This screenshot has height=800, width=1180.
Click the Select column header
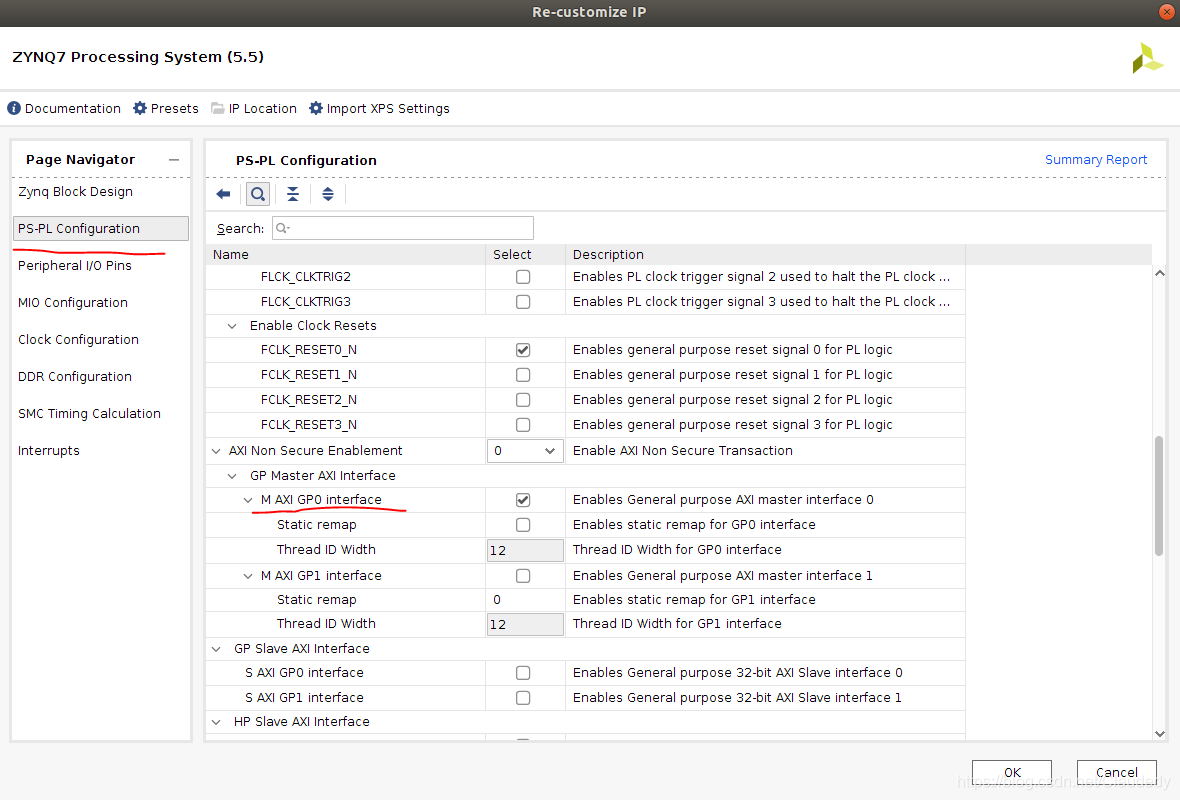pyautogui.click(x=525, y=254)
